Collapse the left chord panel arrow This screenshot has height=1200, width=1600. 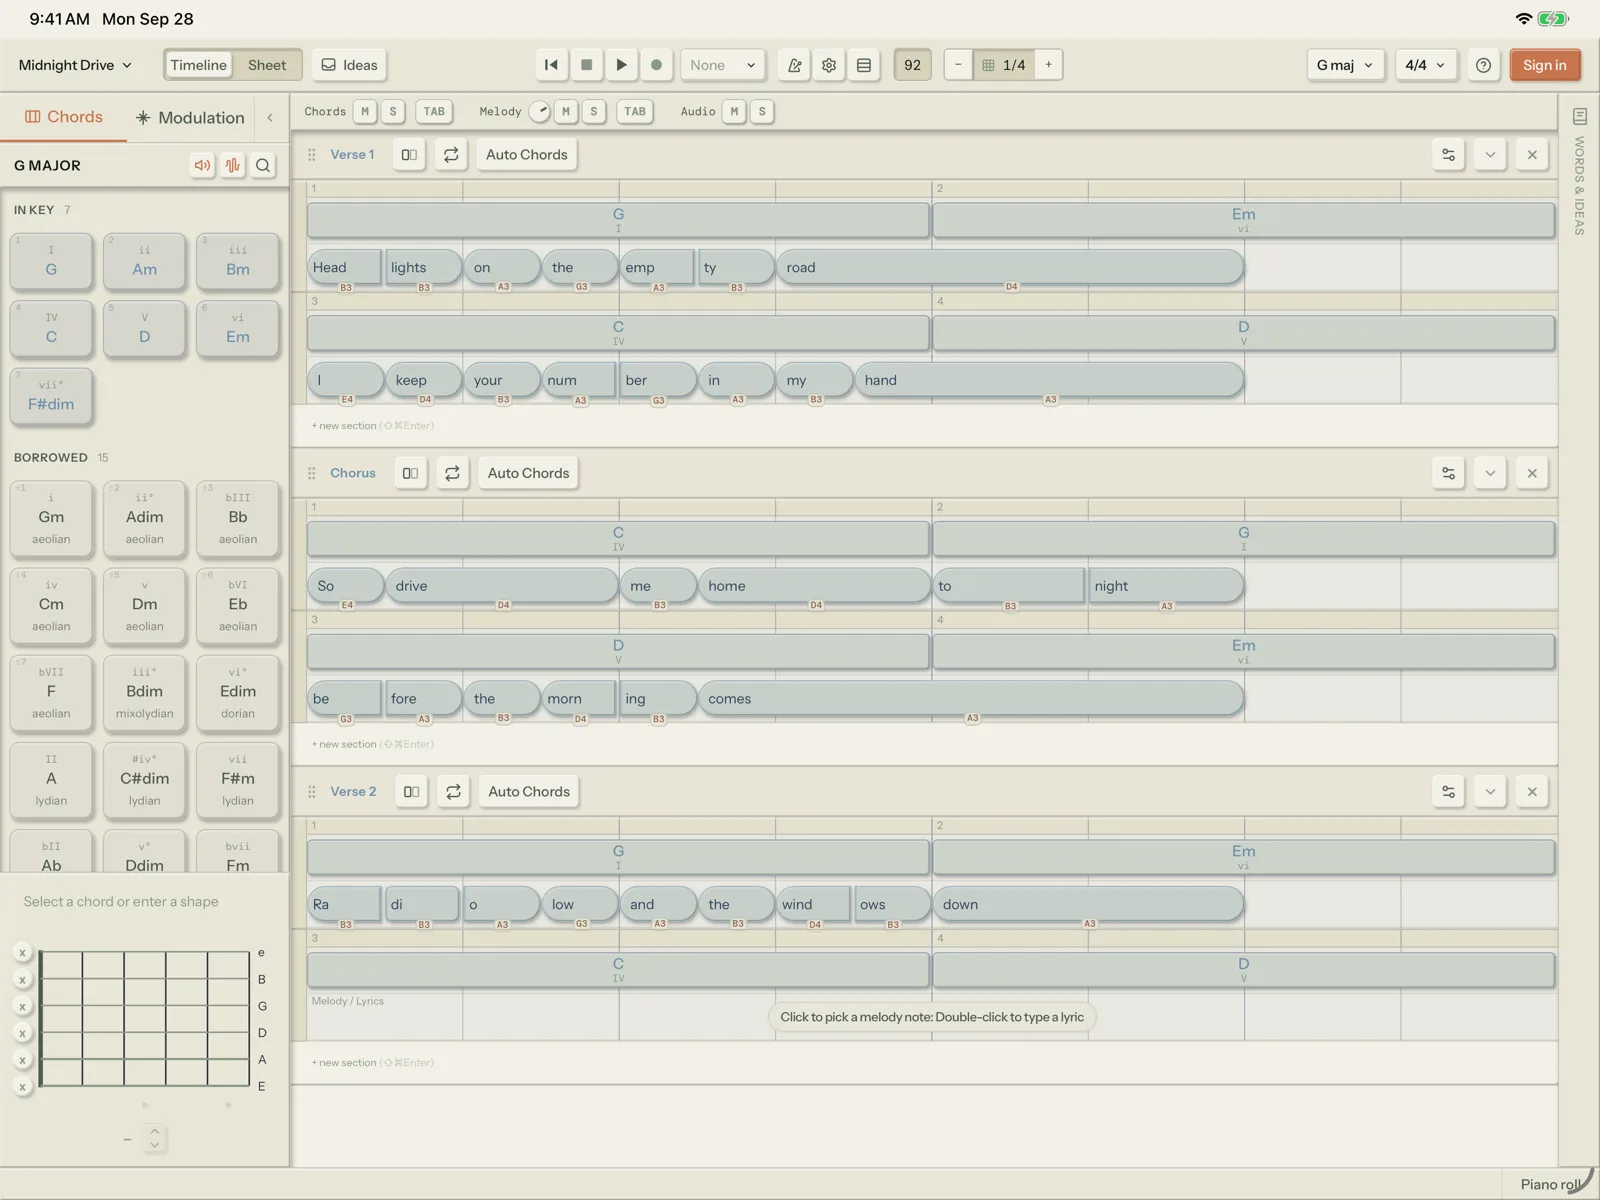(x=270, y=117)
